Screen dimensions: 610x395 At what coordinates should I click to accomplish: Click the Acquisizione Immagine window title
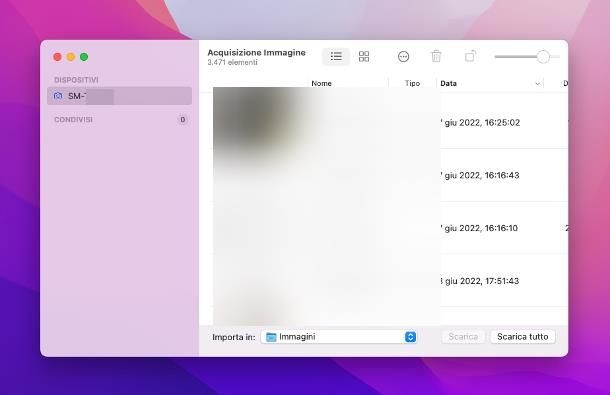(256, 53)
